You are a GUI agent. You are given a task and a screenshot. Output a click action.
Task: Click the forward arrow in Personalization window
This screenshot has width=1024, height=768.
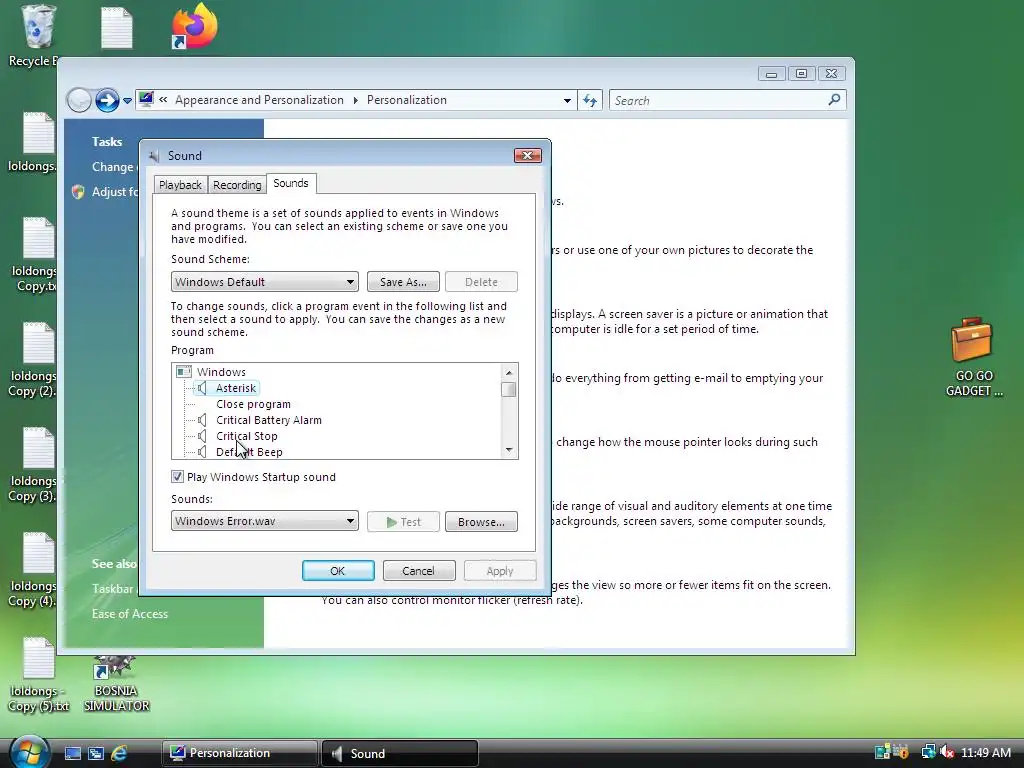pyautogui.click(x=106, y=101)
